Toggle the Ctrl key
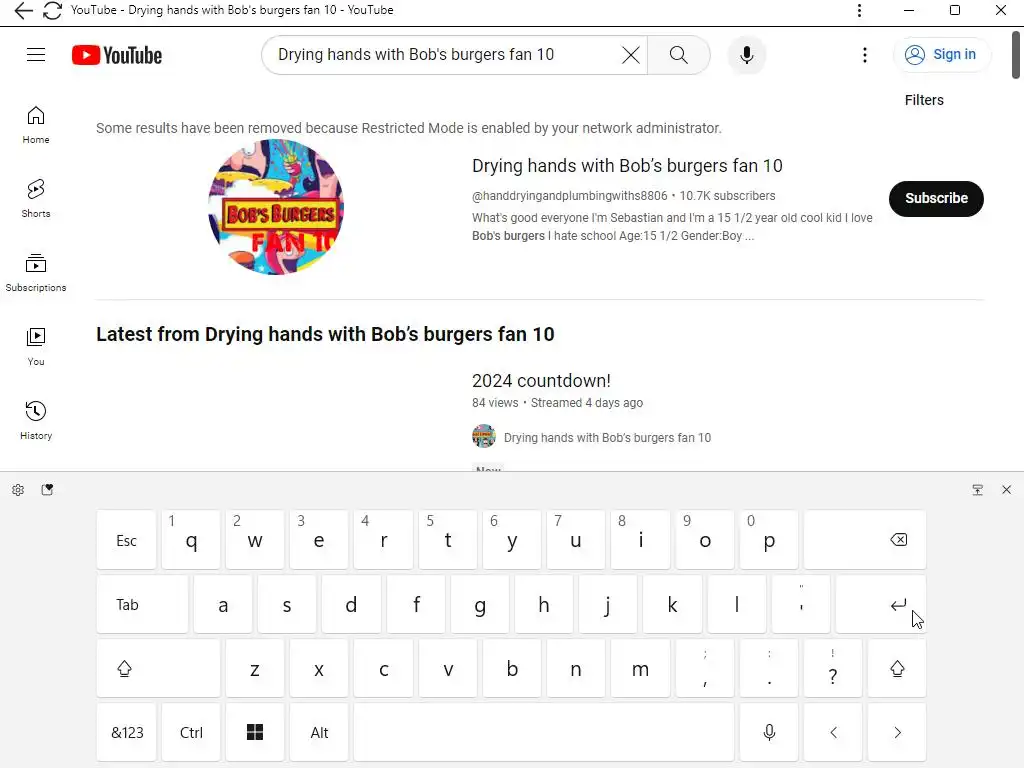 191,733
